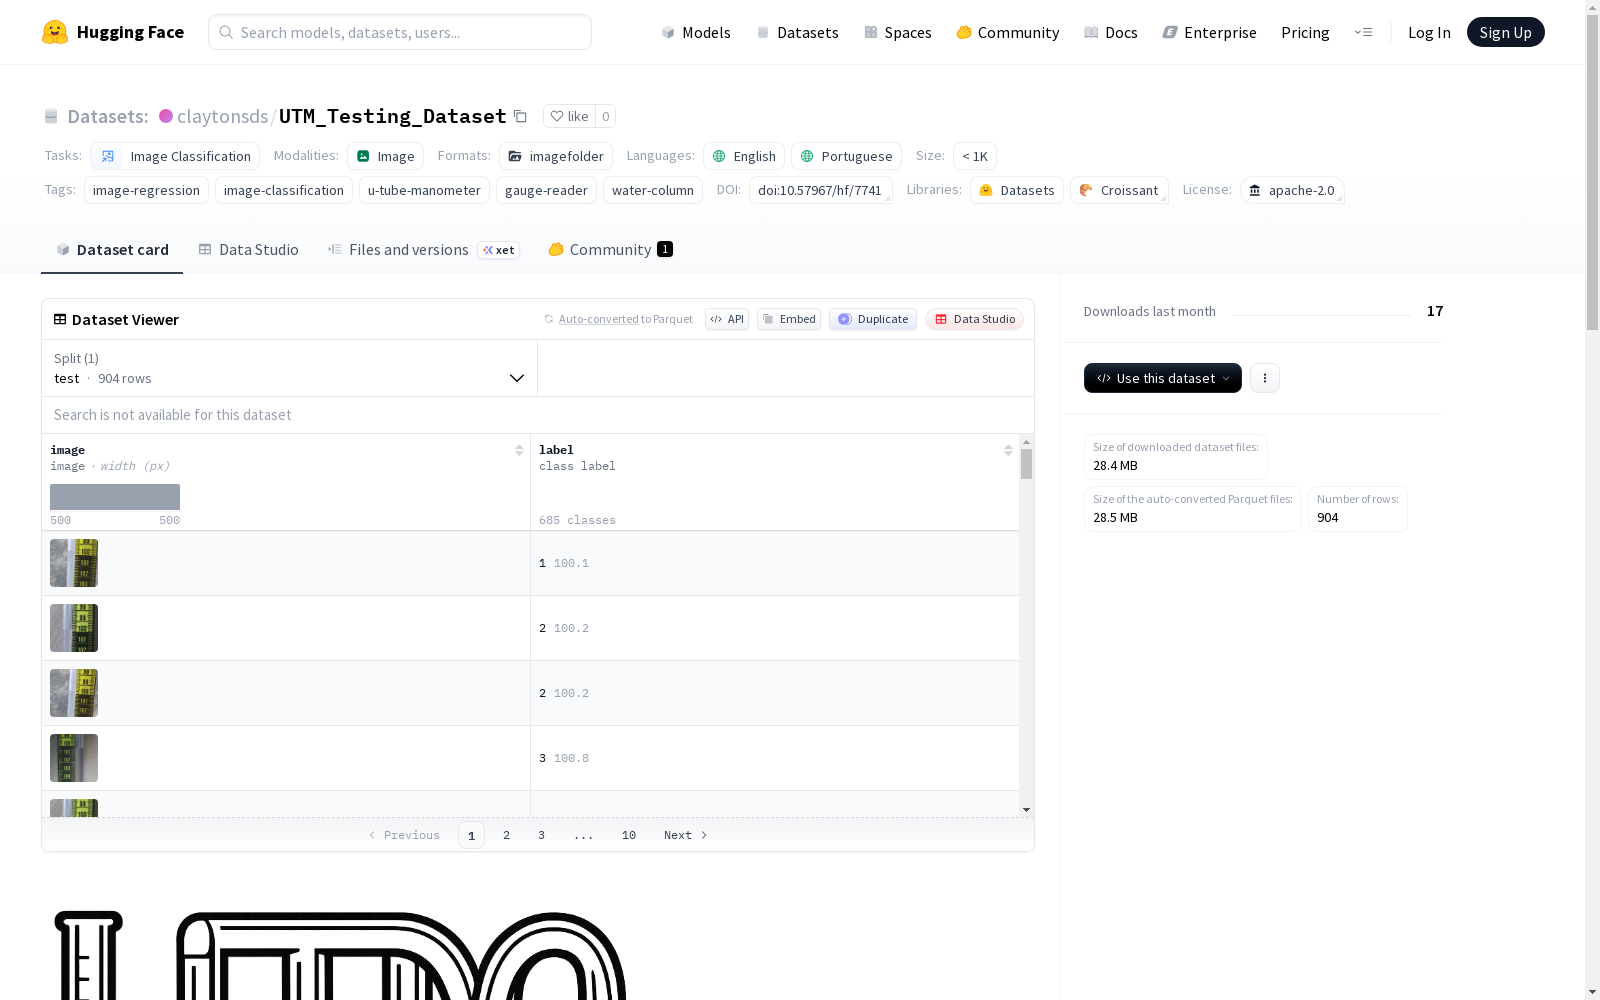Click the image-regression tag
This screenshot has height=1000, width=1600.
click(x=146, y=190)
